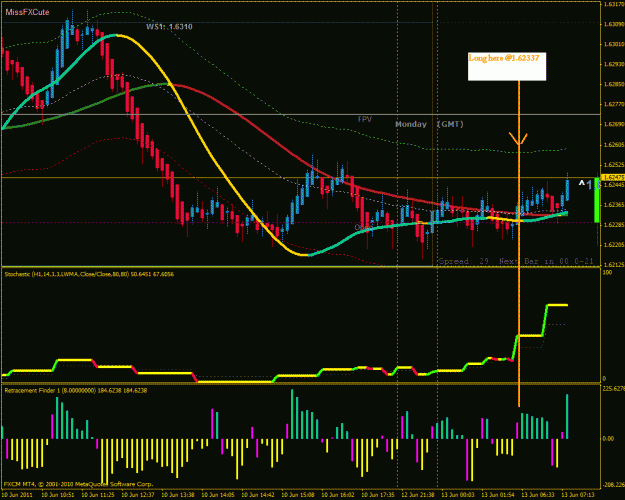Click price axis label 1.62365
The width and height of the screenshot is (625, 500).
pos(613,205)
